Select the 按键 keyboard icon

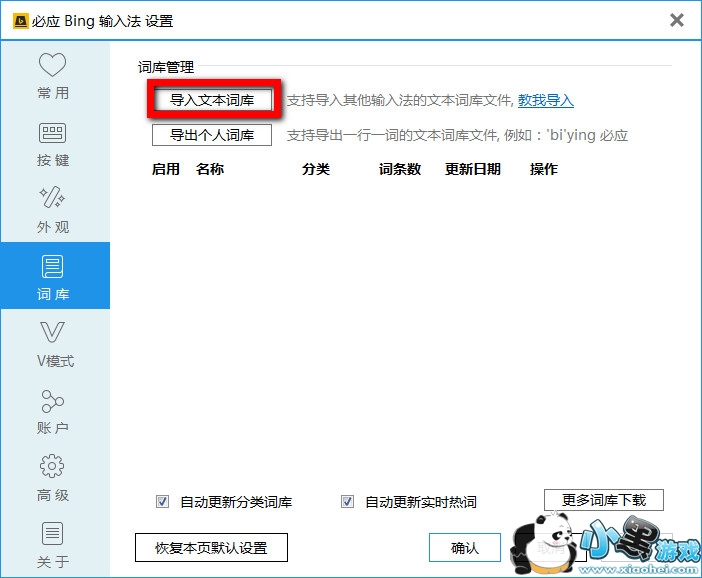[x=53, y=133]
